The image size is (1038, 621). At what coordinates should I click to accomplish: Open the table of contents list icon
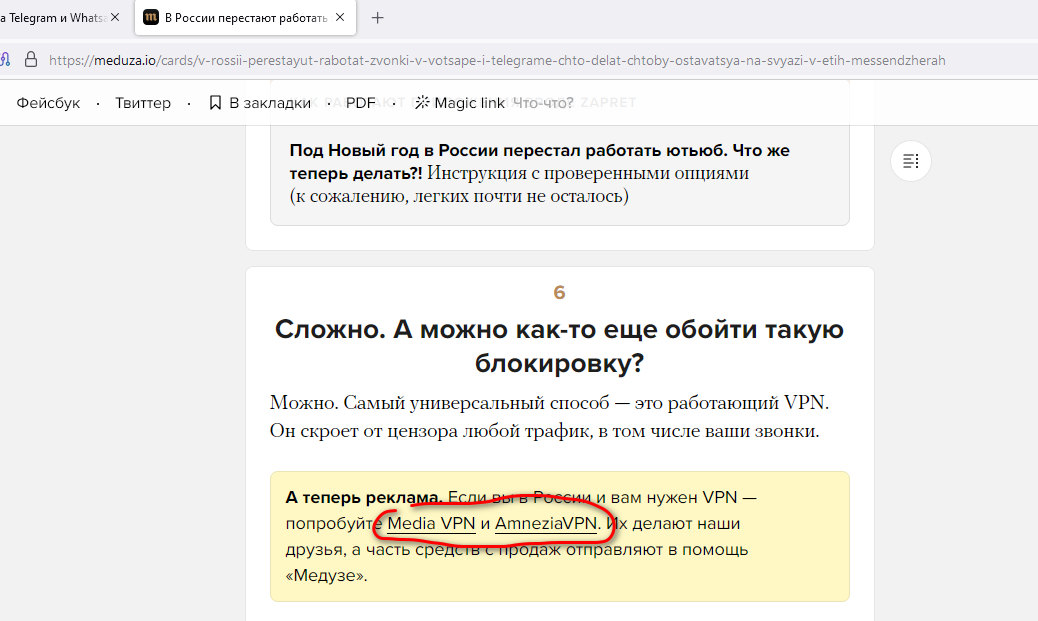coord(911,161)
